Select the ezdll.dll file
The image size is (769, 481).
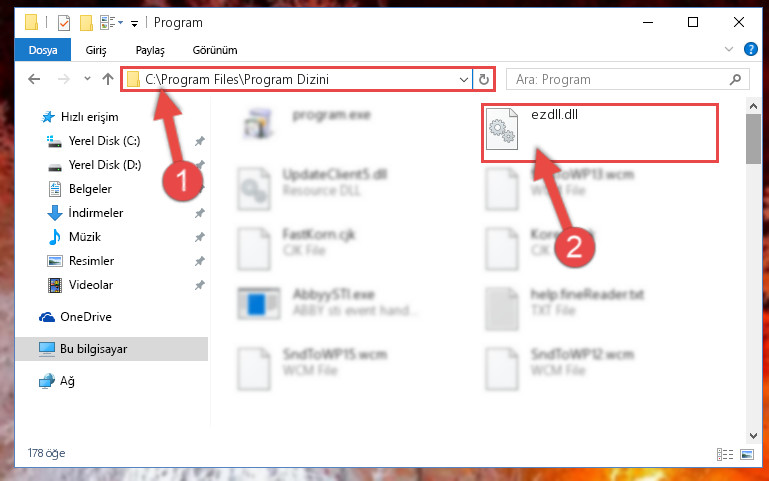tap(599, 132)
